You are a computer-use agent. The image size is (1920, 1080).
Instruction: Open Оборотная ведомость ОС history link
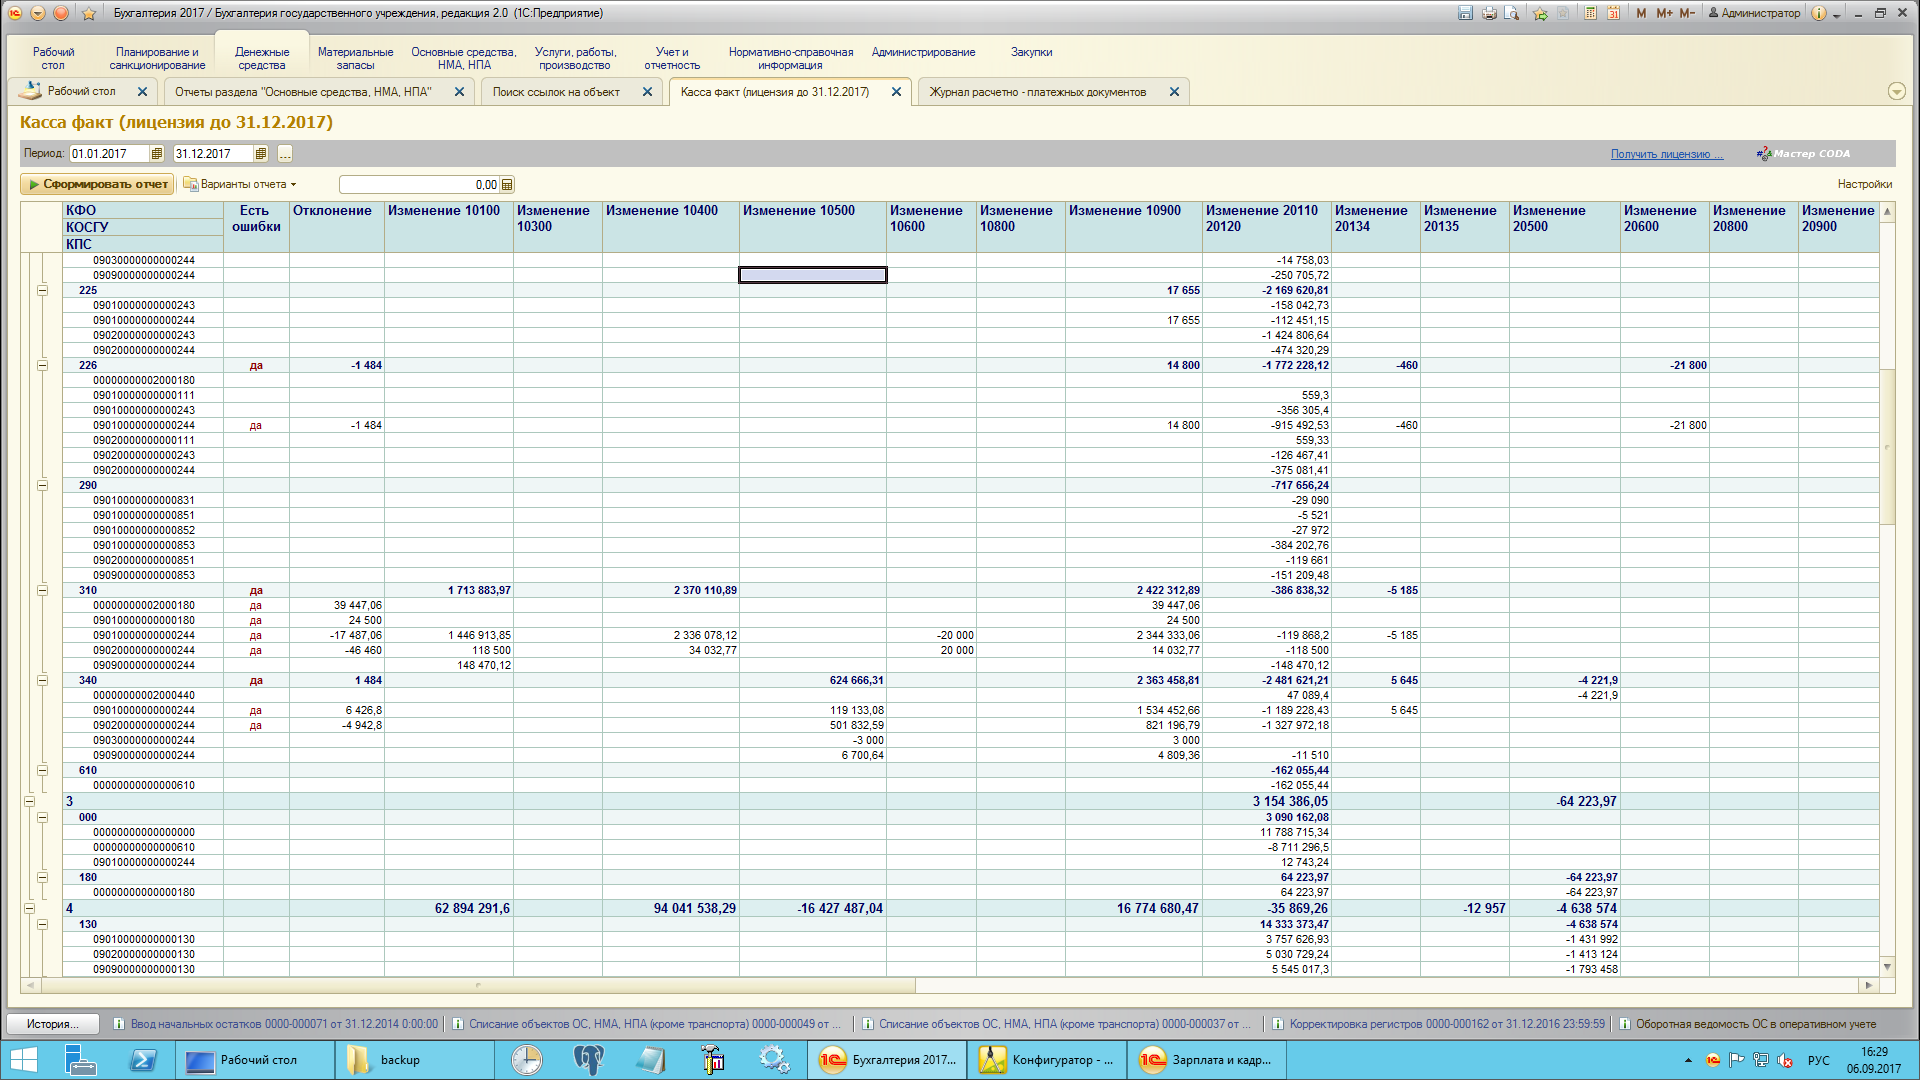[x=1747, y=1024]
